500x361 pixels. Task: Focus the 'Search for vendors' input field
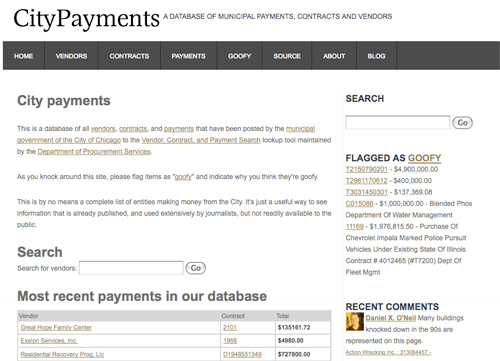(131, 268)
